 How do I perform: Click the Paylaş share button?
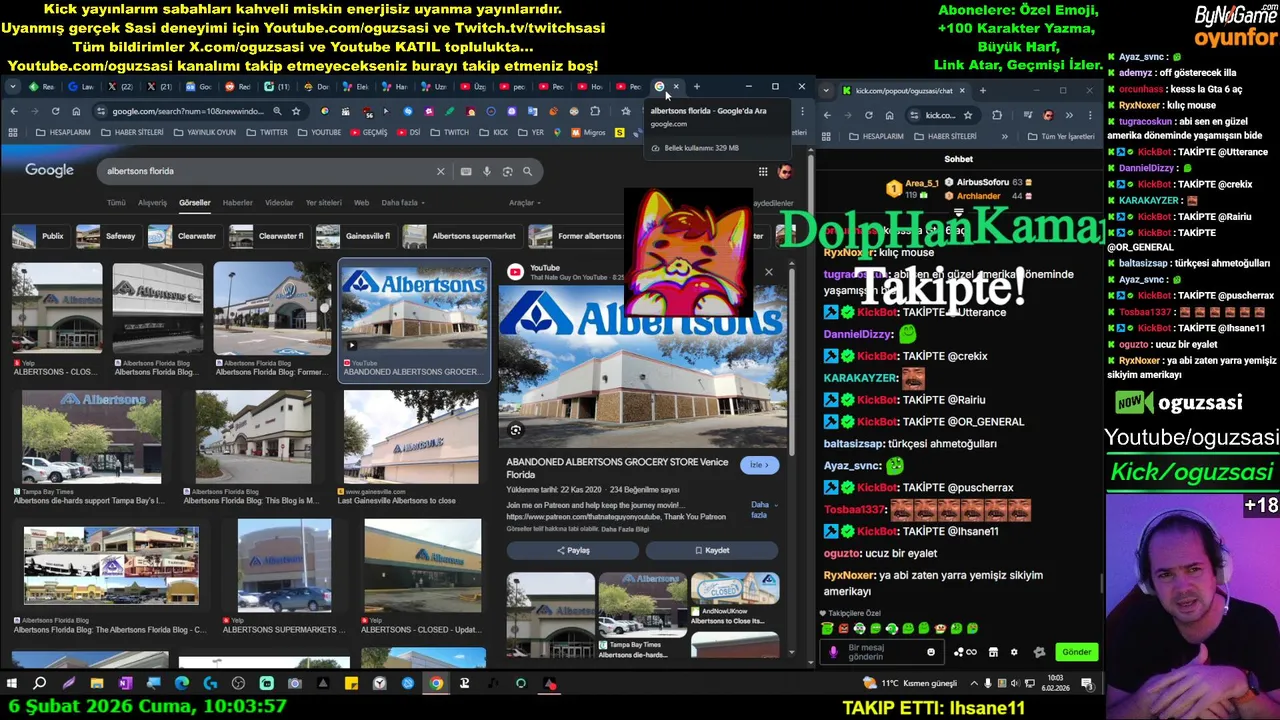coord(573,550)
